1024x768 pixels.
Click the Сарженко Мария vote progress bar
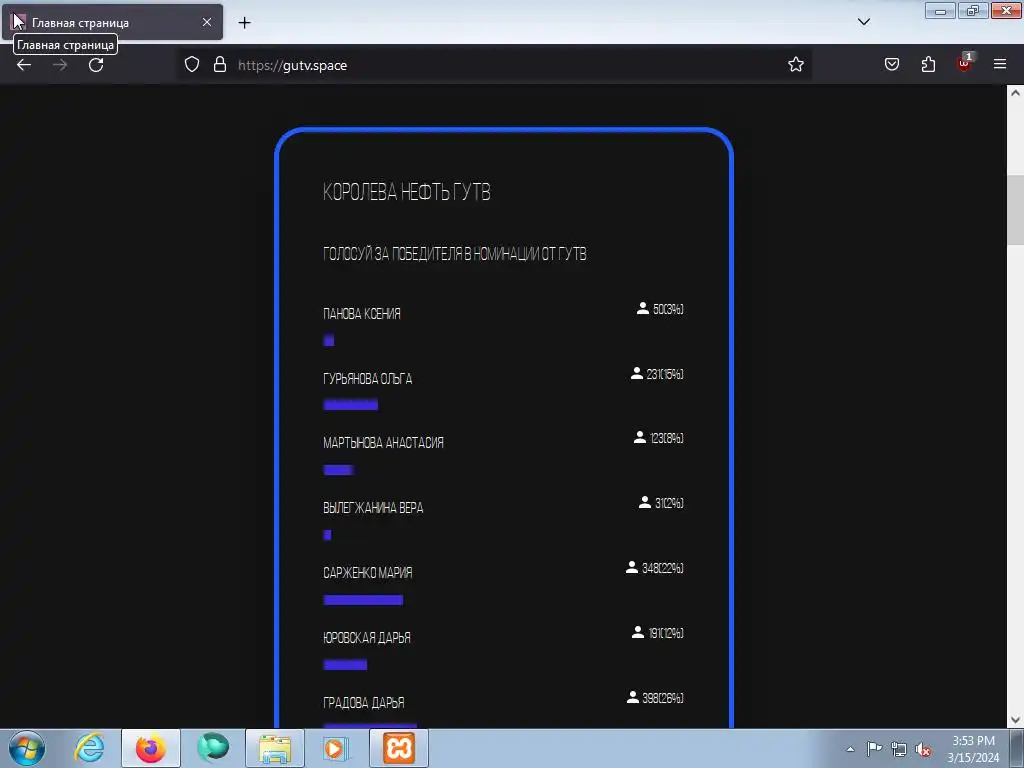click(x=363, y=600)
